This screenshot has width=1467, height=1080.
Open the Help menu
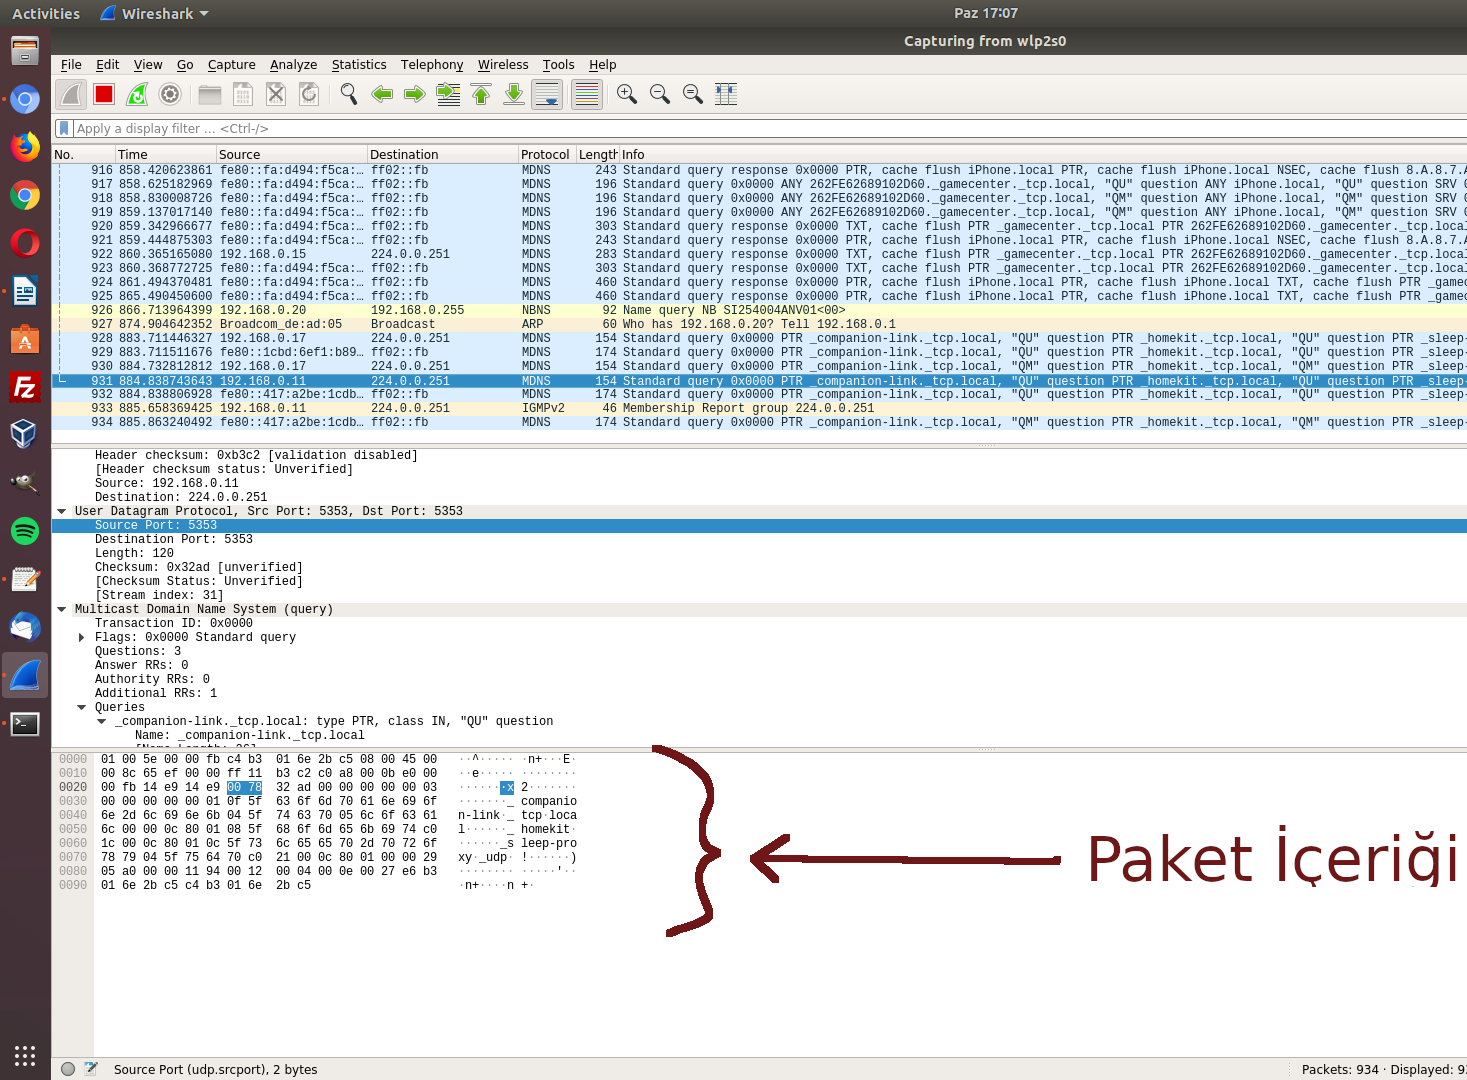pyautogui.click(x=603, y=65)
